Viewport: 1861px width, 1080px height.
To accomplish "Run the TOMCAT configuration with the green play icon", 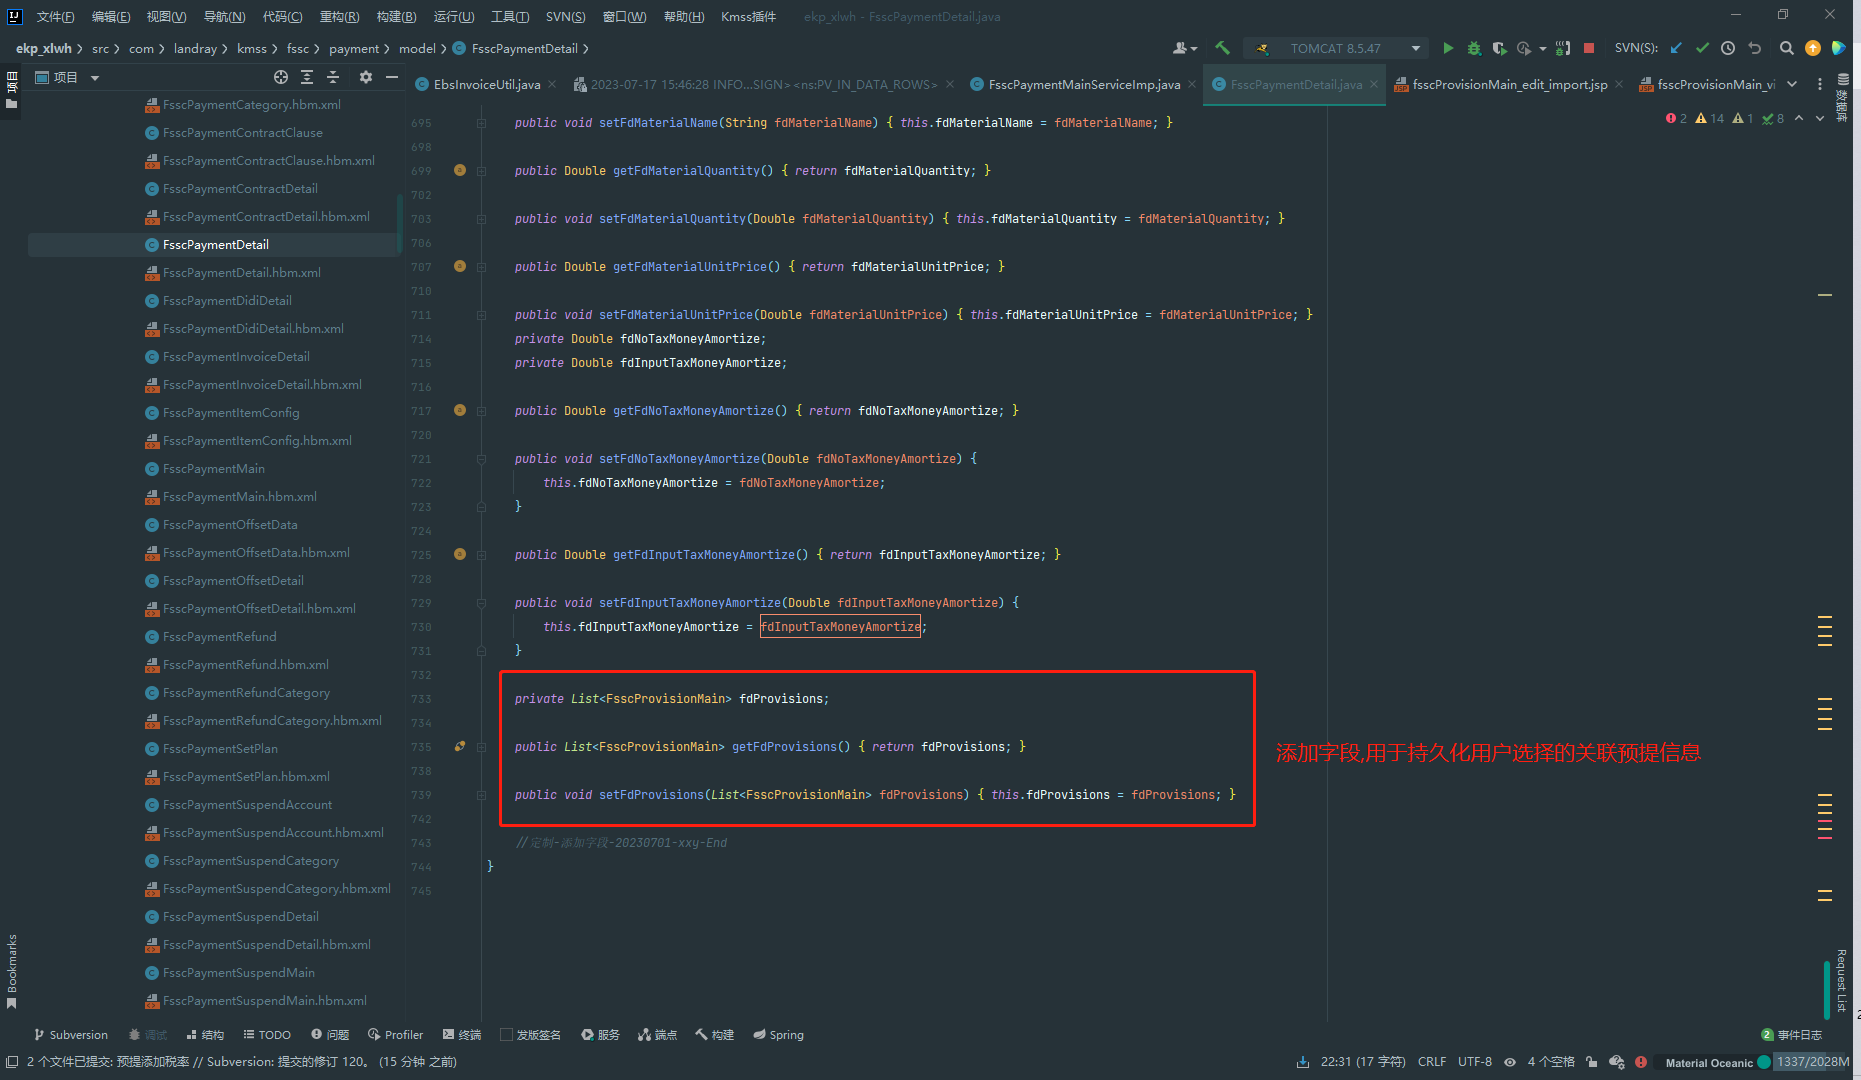I will click(x=1447, y=48).
